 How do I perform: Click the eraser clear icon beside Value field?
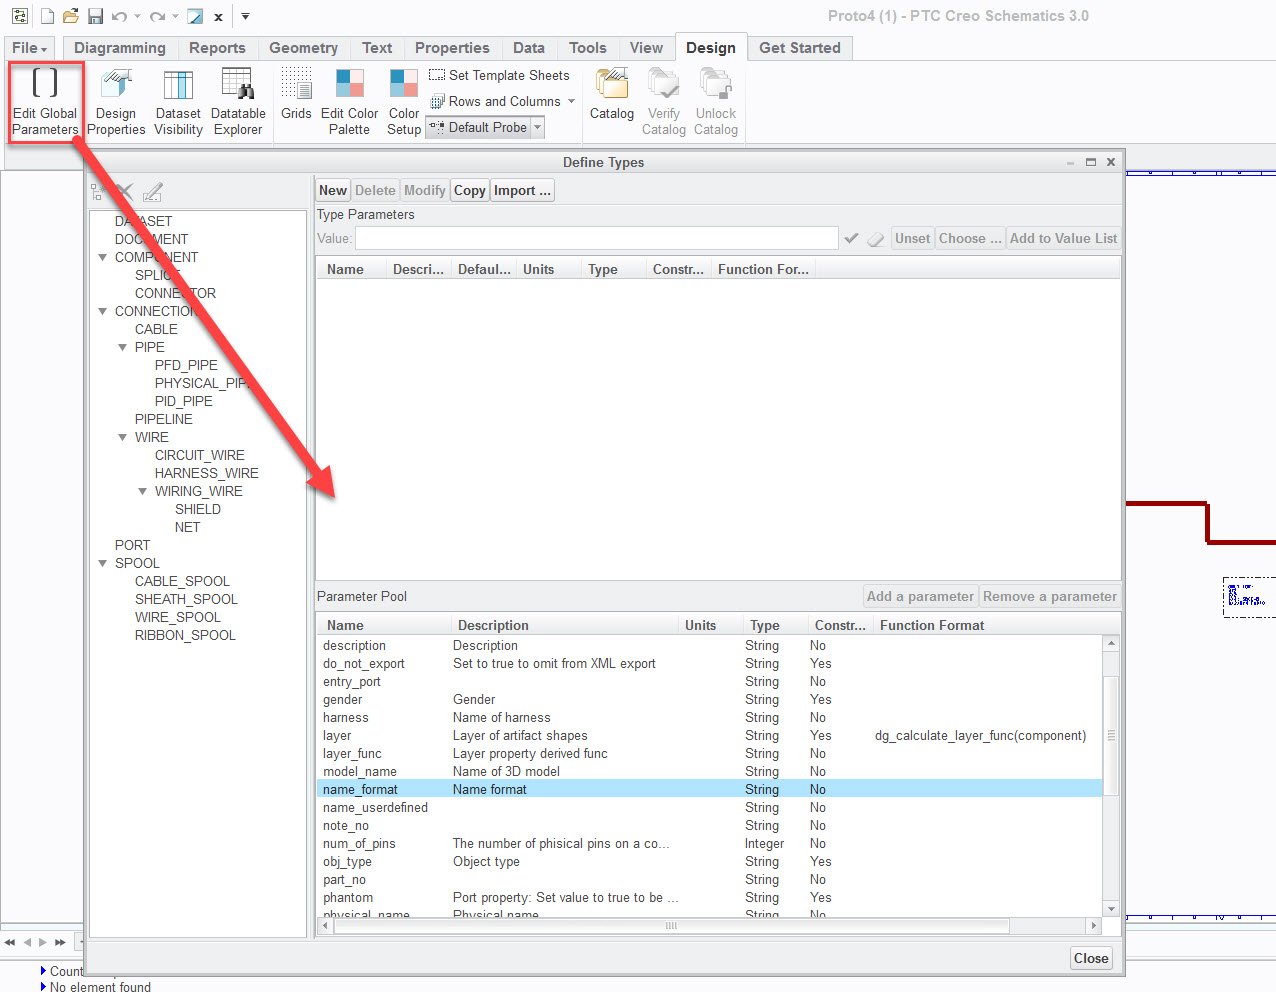coord(876,238)
